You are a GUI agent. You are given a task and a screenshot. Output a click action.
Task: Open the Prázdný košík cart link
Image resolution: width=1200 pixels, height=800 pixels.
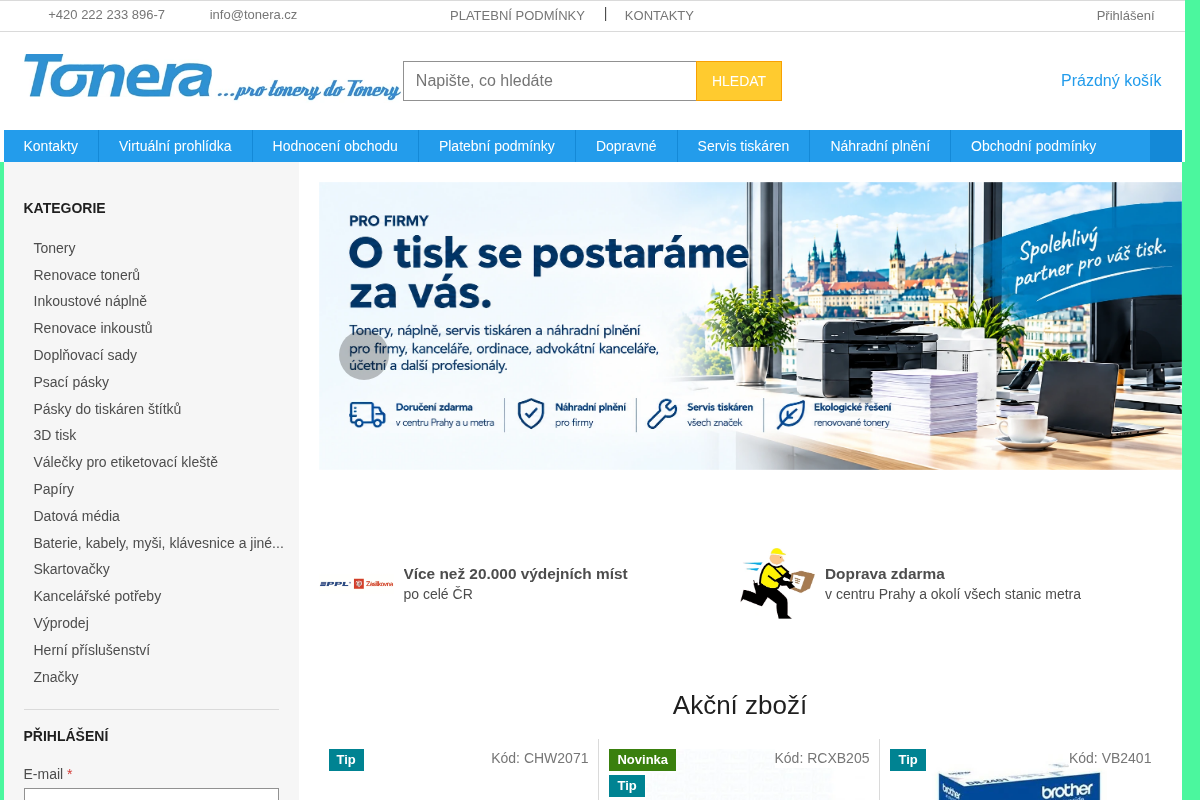1111,81
